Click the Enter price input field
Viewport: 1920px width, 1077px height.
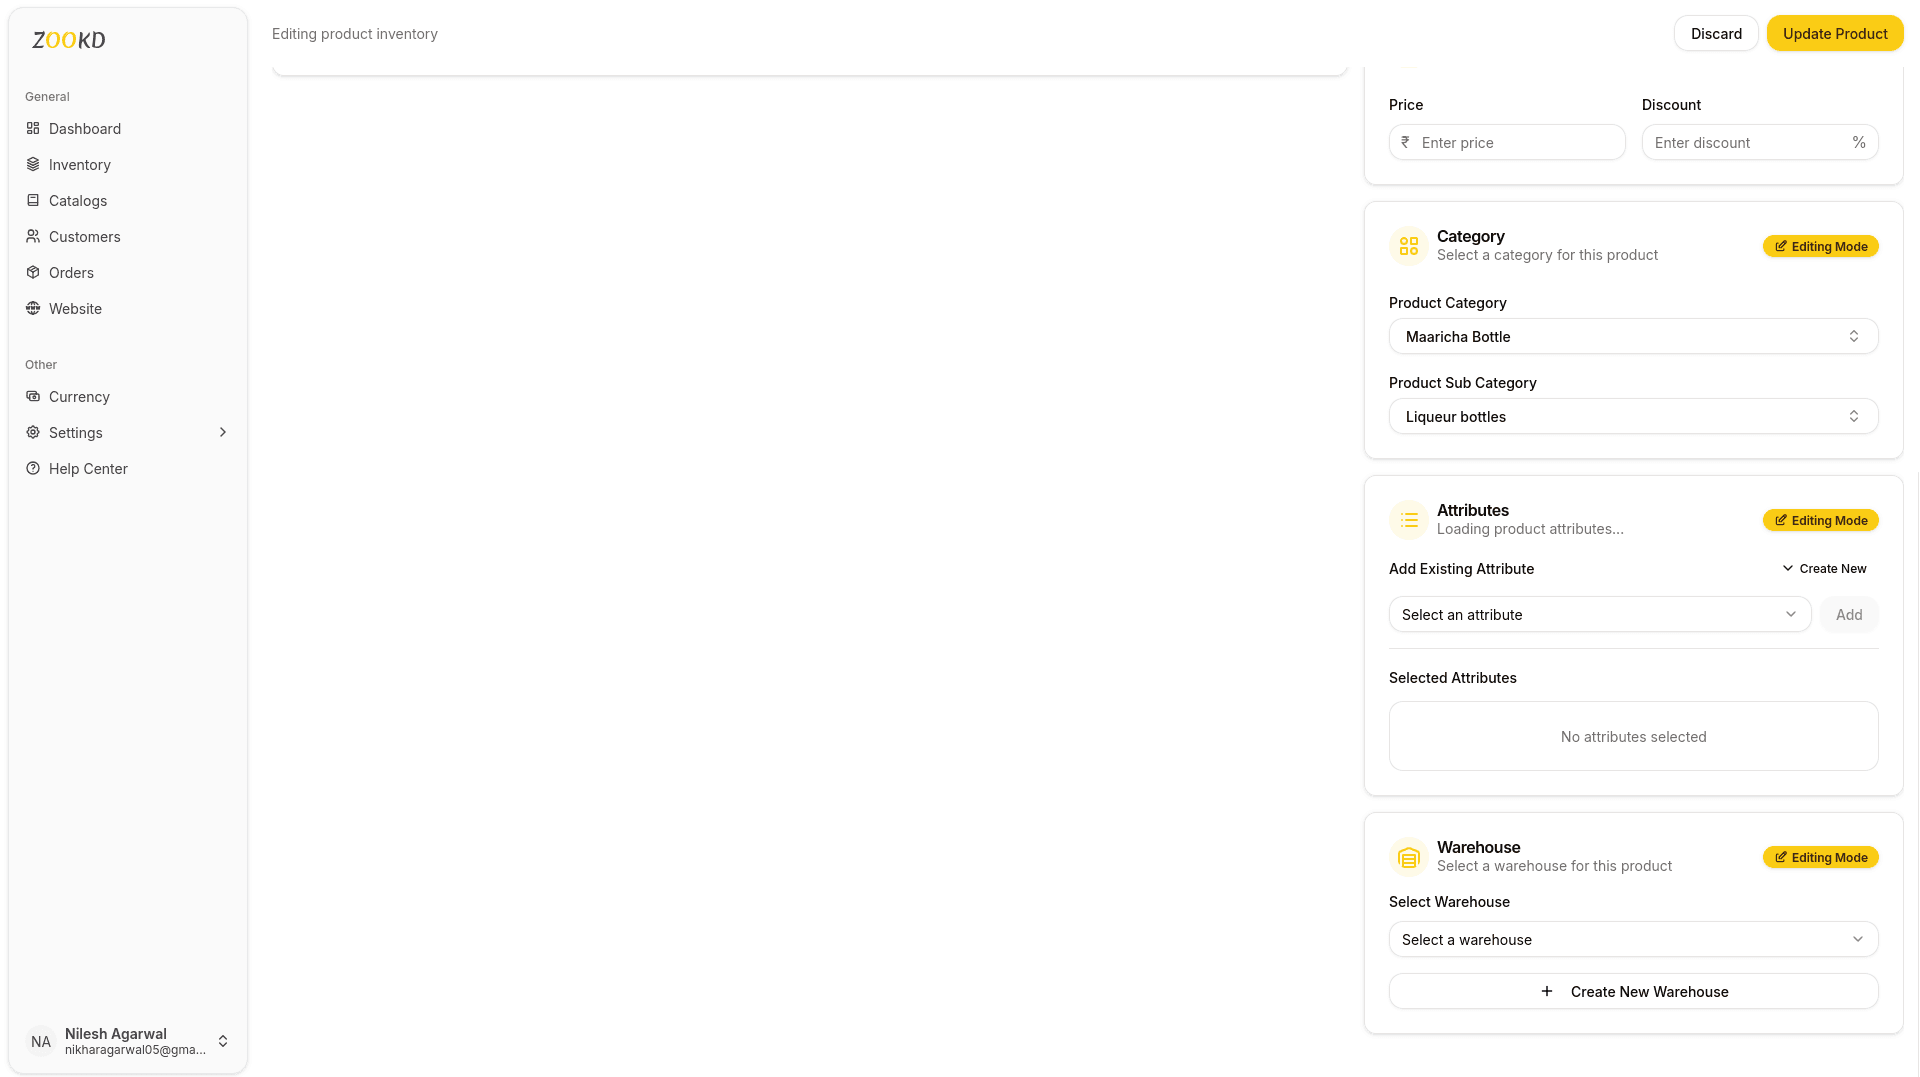(x=1506, y=142)
